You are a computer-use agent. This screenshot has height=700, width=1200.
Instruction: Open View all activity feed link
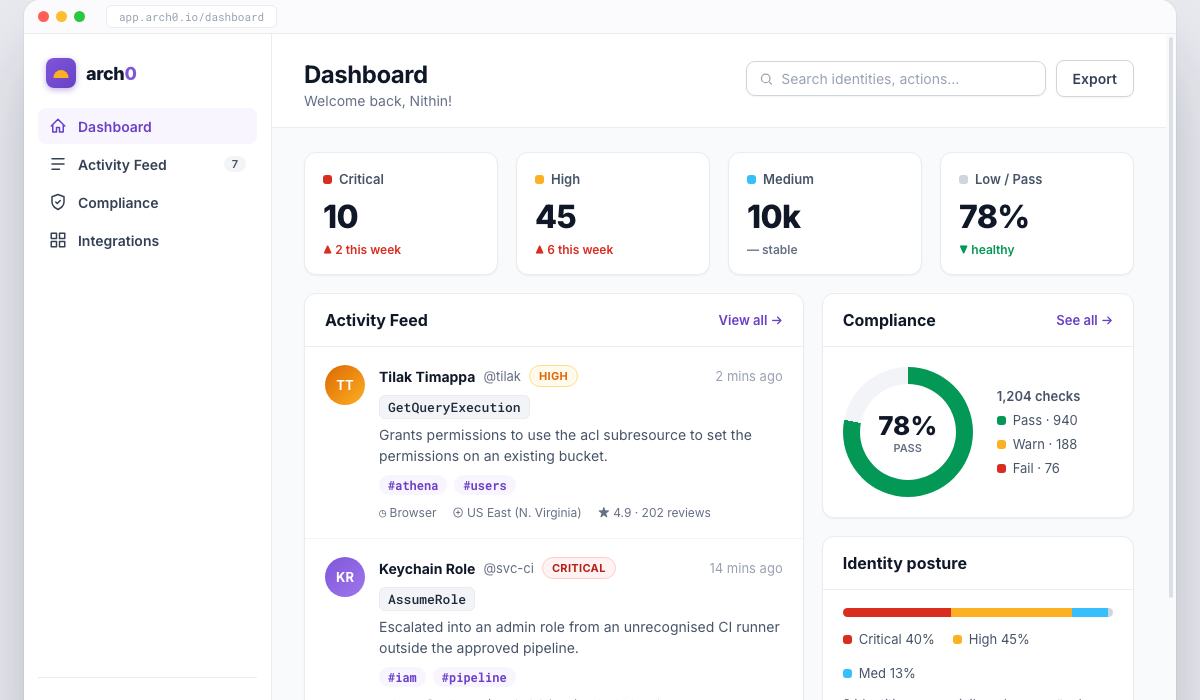click(x=750, y=320)
